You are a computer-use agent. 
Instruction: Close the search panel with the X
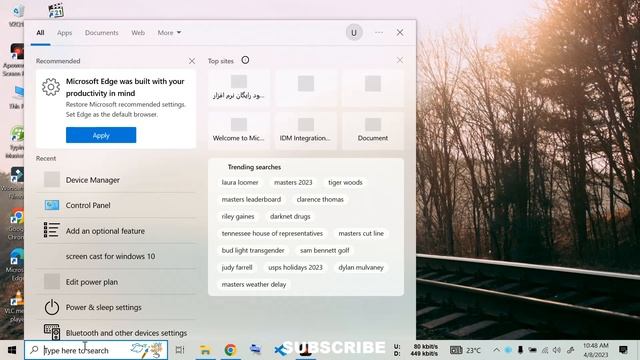tap(400, 32)
